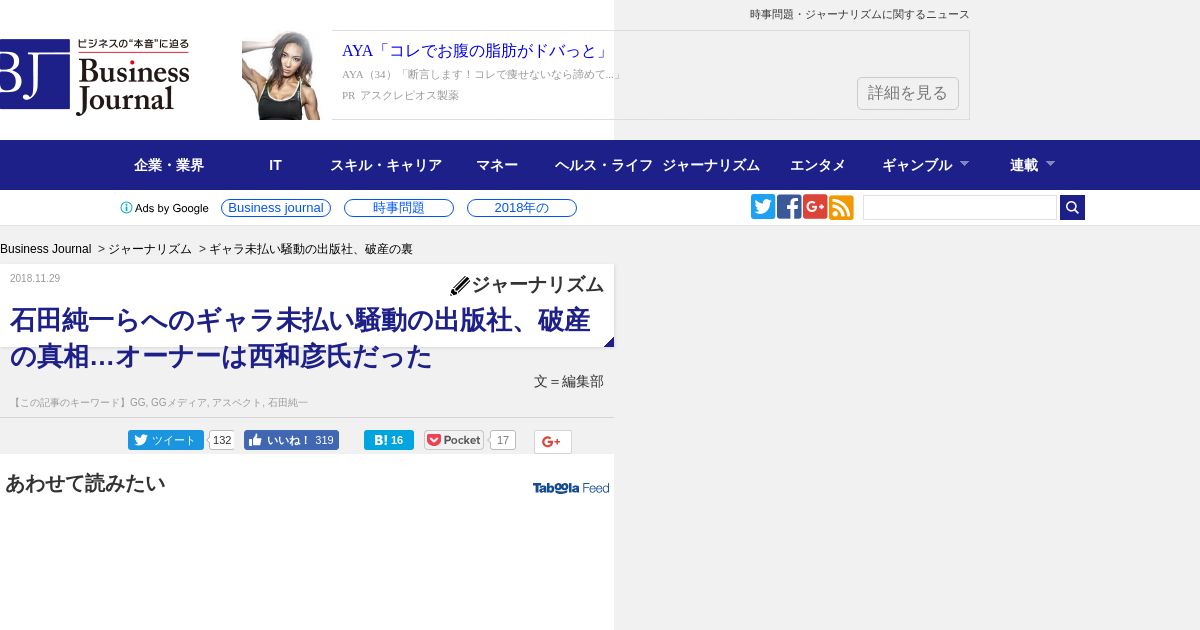The width and height of the screenshot is (1200, 630).
Task: Open the AYA ad headline link
Action: [475, 51]
